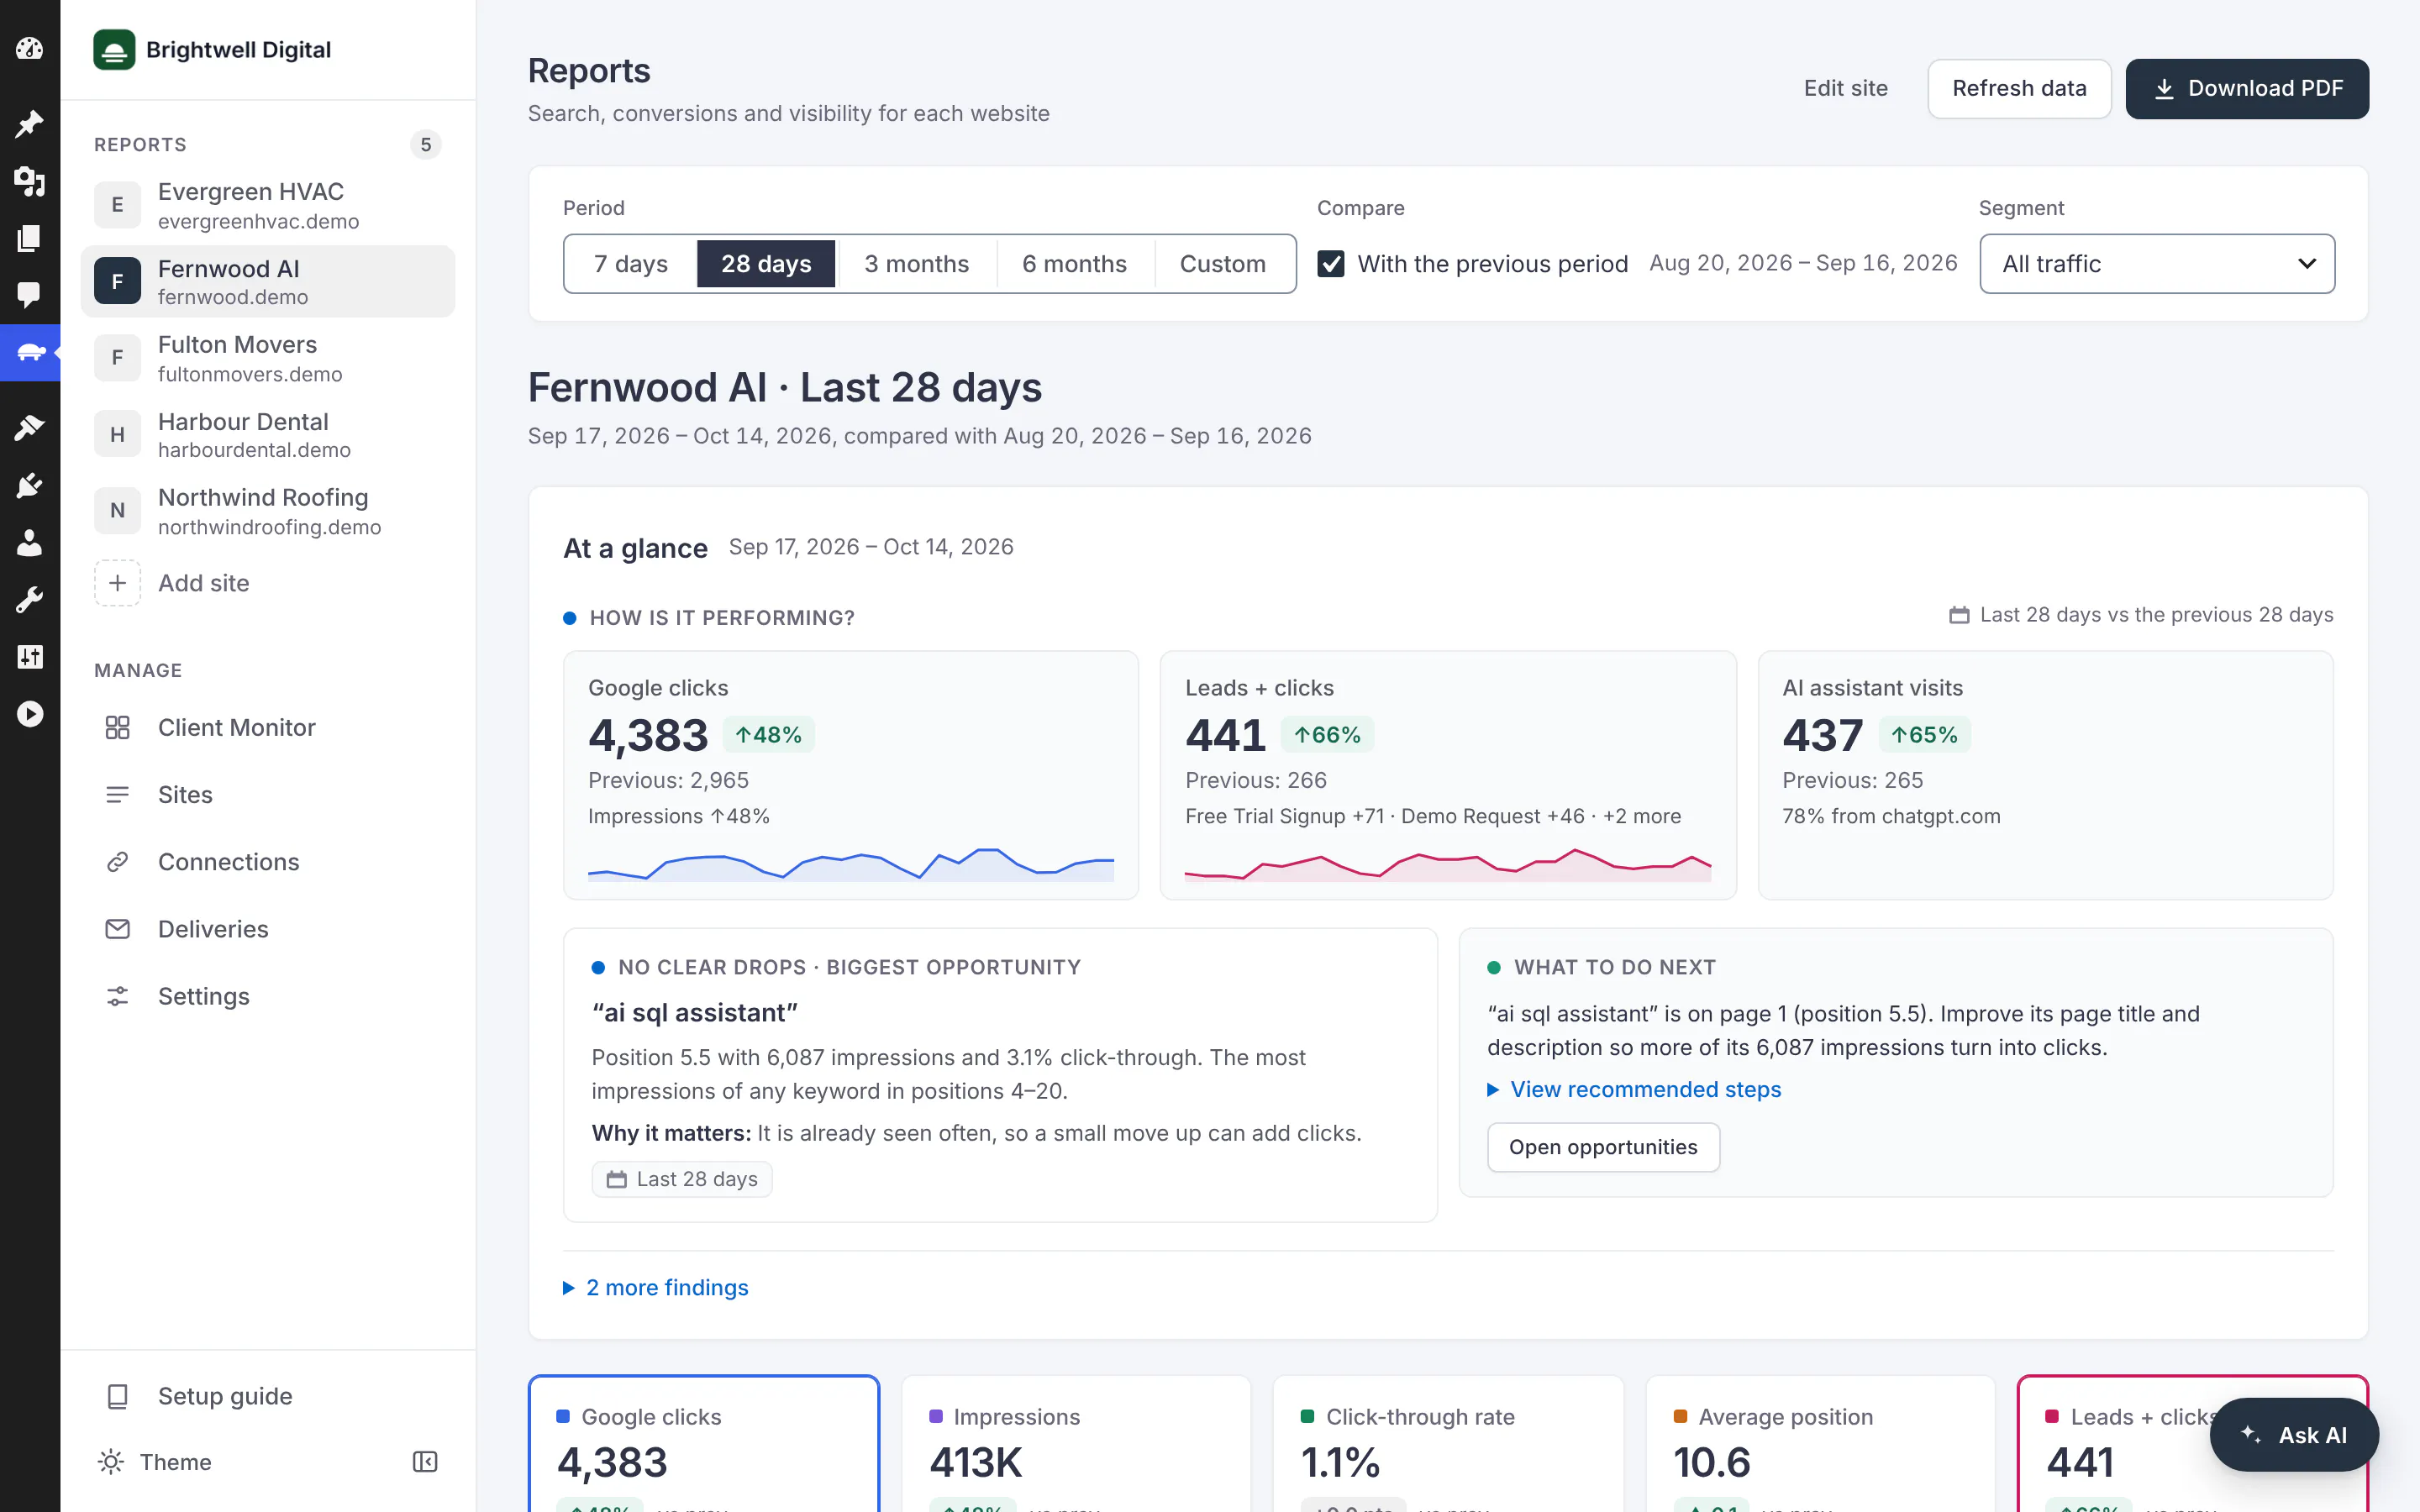Select the 6 months period tab

coord(1074,263)
